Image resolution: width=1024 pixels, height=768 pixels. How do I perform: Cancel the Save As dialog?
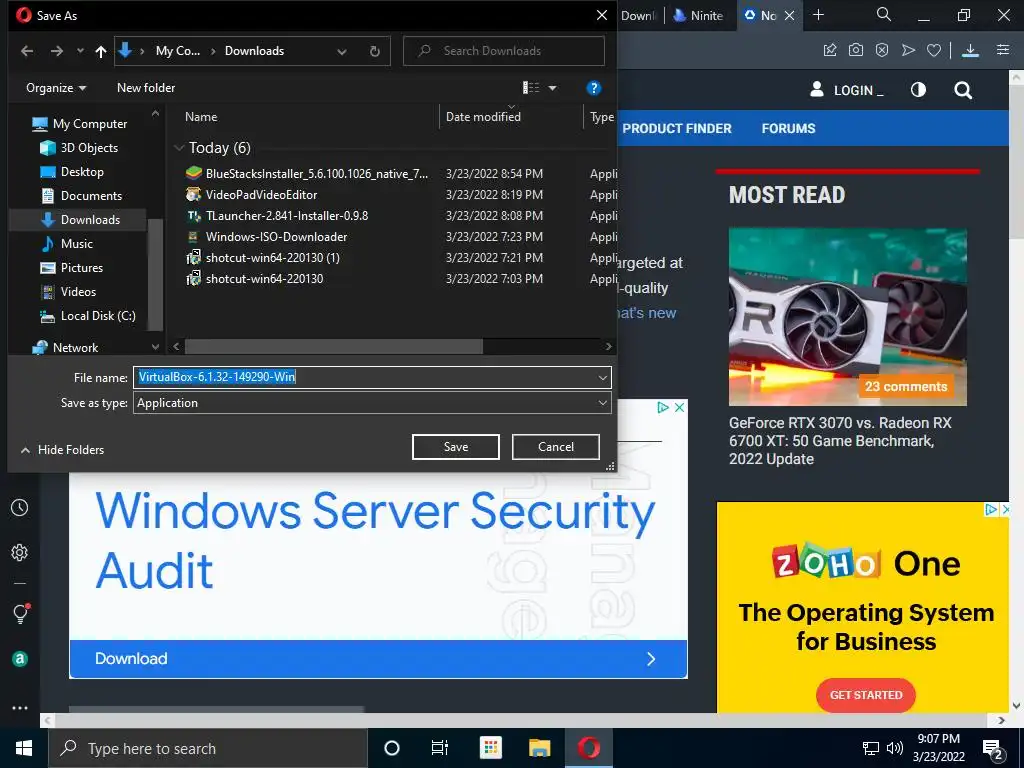click(555, 447)
